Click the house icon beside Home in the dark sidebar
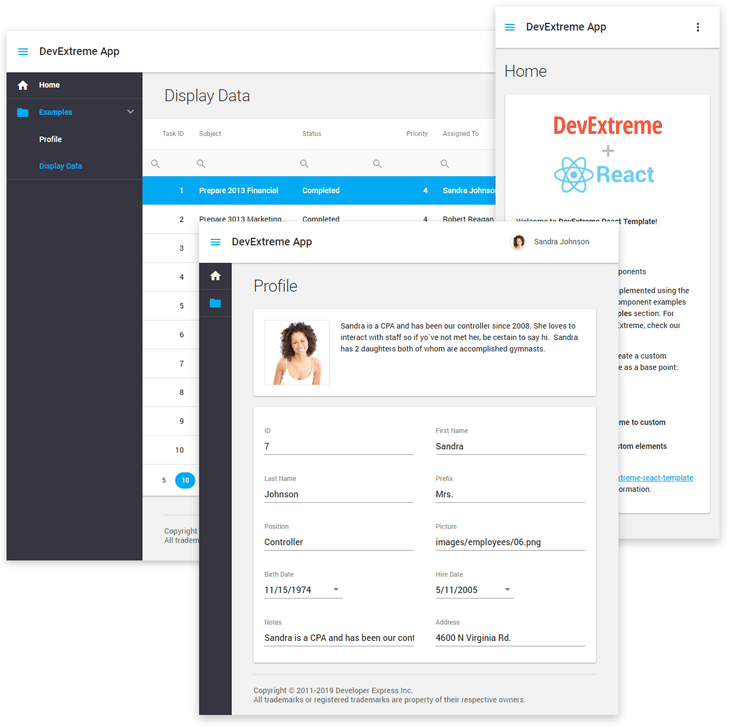The height and width of the screenshot is (728, 730). [23, 85]
